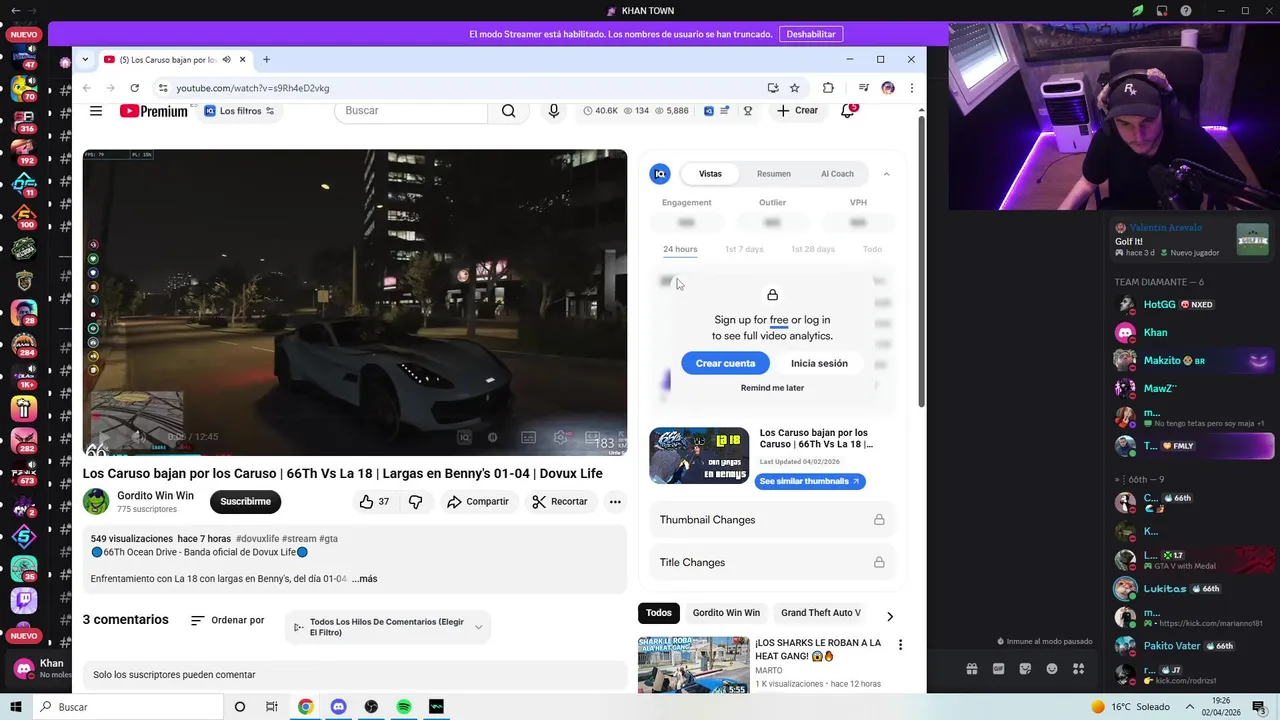Screen dimensions: 1280x720
Task: Open player settings gear icon
Action: tap(561, 437)
